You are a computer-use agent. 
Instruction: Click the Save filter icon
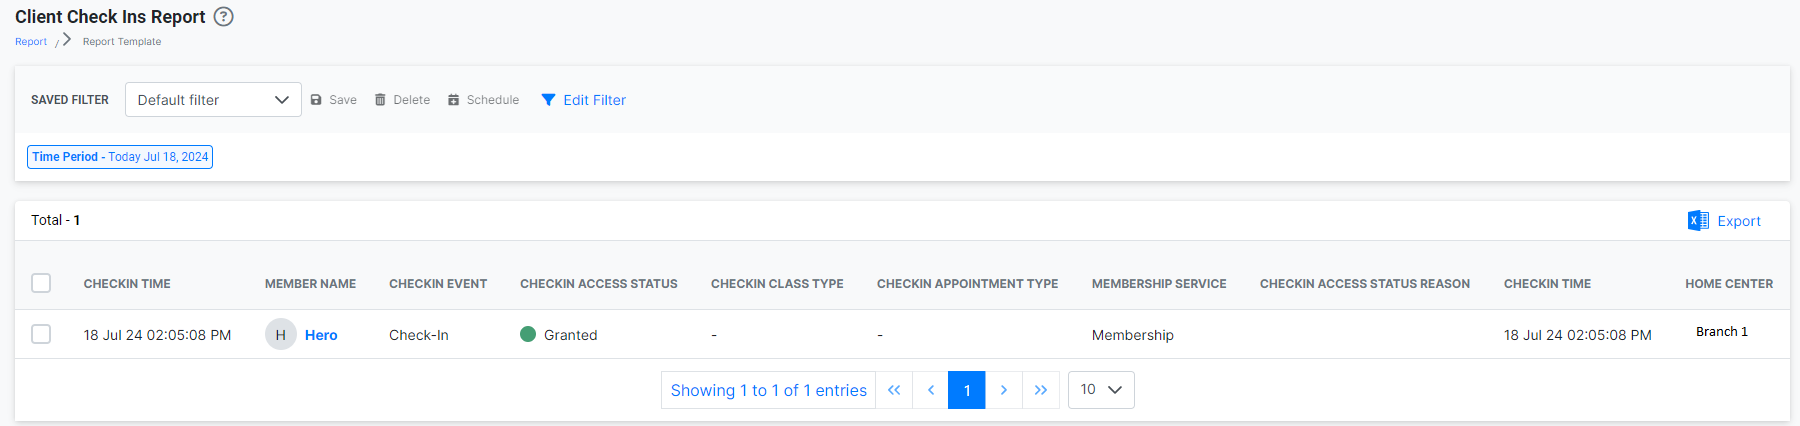click(x=316, y=100)
